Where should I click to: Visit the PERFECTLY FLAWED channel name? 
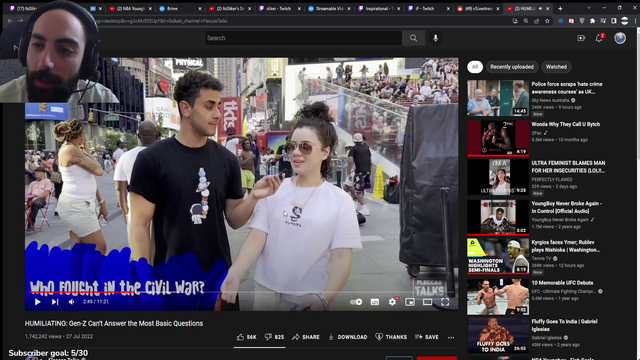click(x=552, y=179)
